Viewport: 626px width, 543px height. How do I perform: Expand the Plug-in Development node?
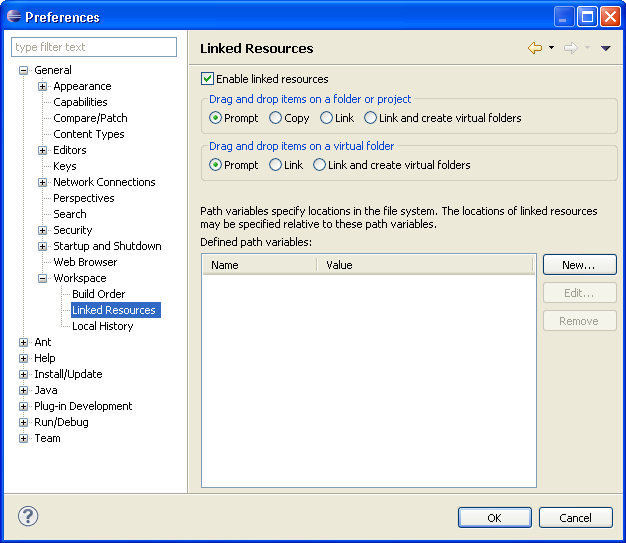click(24, 406)
